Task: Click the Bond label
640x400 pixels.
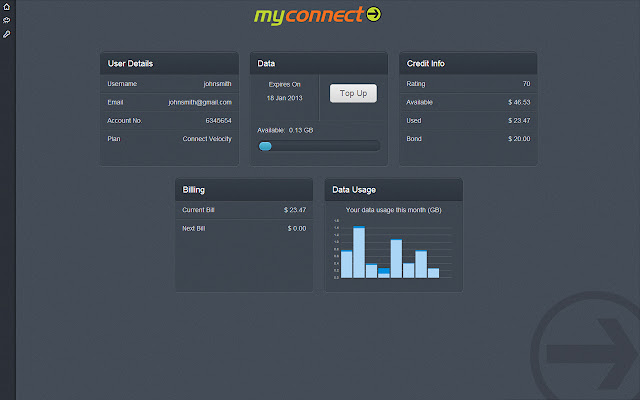Action: (x=414, y=139)
